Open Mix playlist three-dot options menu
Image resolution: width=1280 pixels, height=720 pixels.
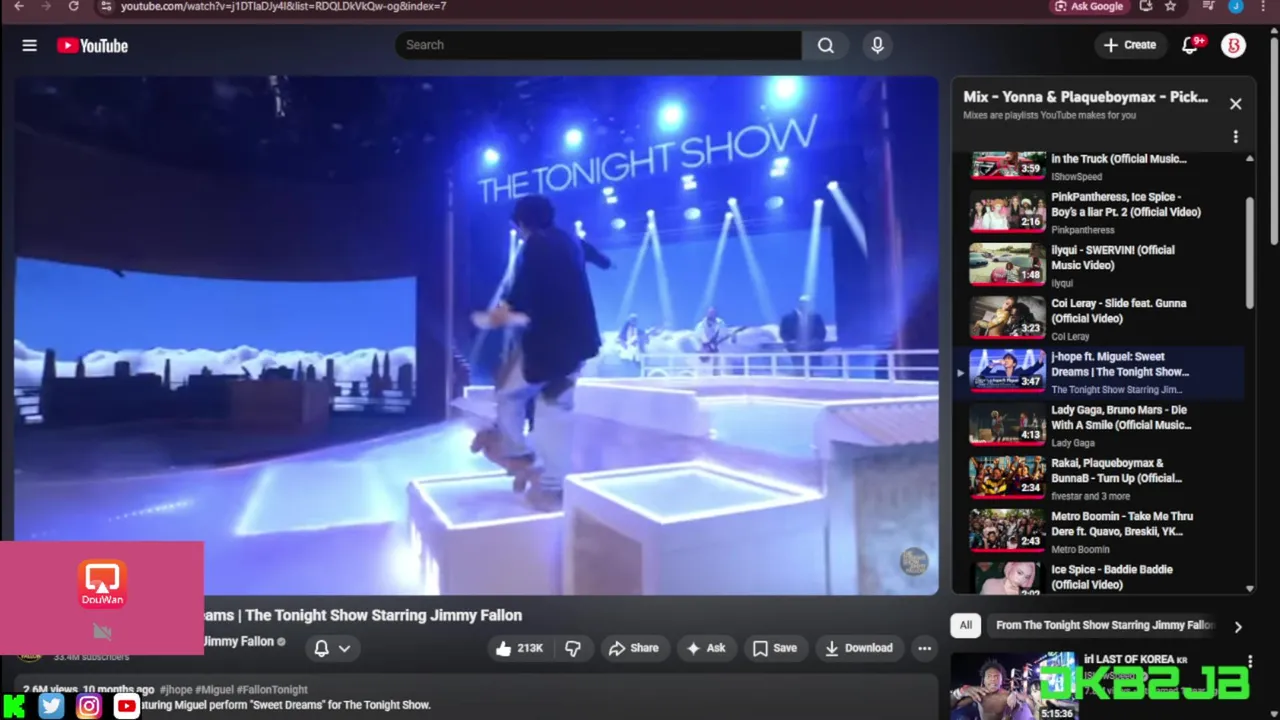coord(1235,136)
